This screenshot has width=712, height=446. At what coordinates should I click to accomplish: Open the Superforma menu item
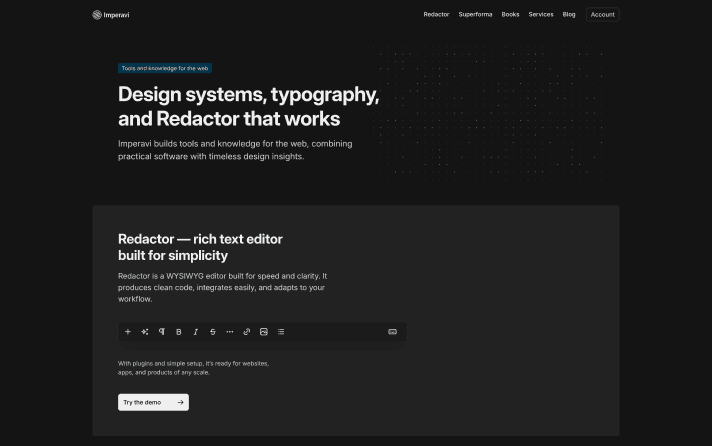pos(475,15)
